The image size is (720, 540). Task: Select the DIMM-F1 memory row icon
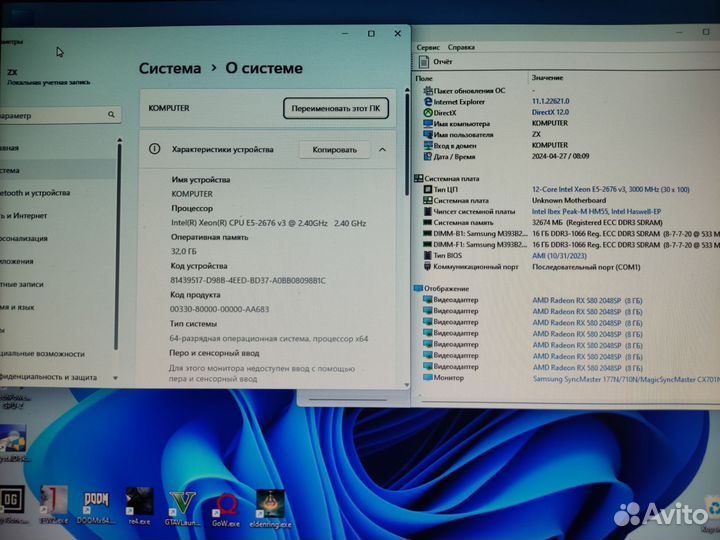(x=428, y=245)
